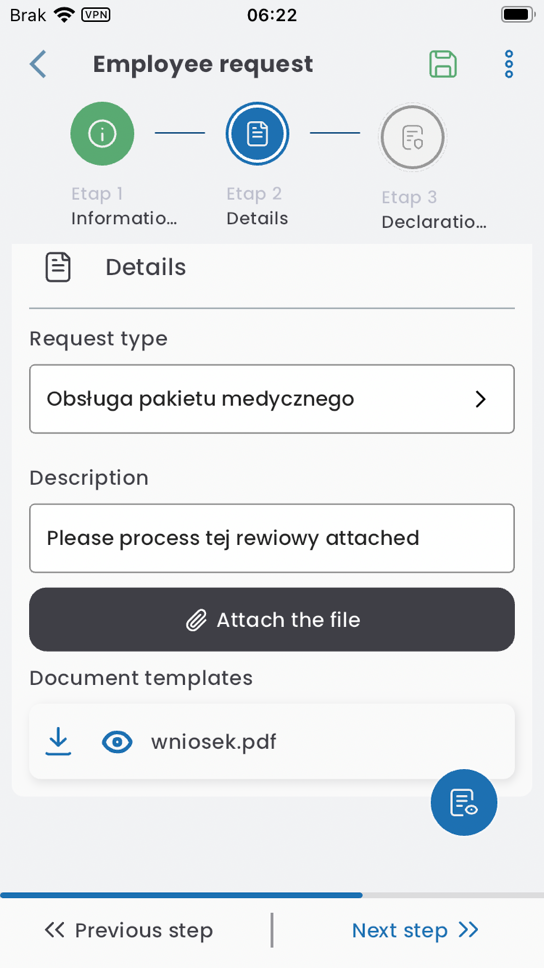This screenshot has width=544, height=968.
Task: Open the wniosek.pdf file name
Action: [214, 741]
